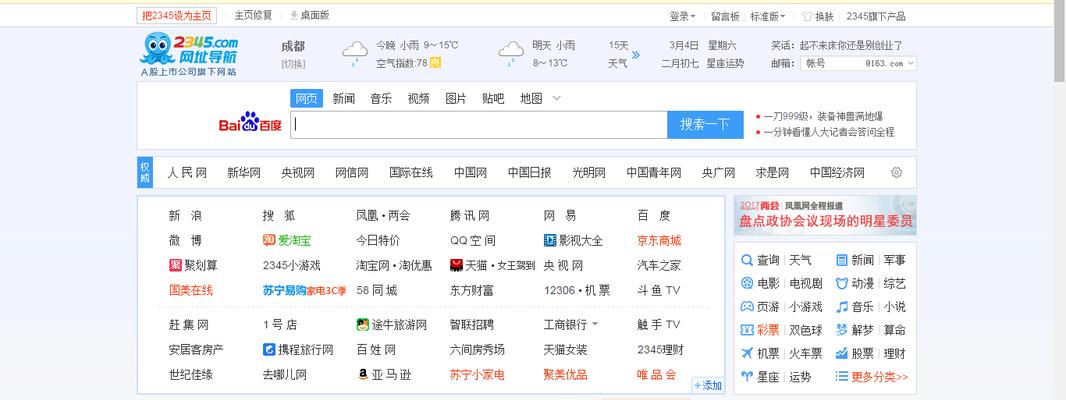
Task: Click the 彩票 ticket icon
Action: (x=746, y=330)
